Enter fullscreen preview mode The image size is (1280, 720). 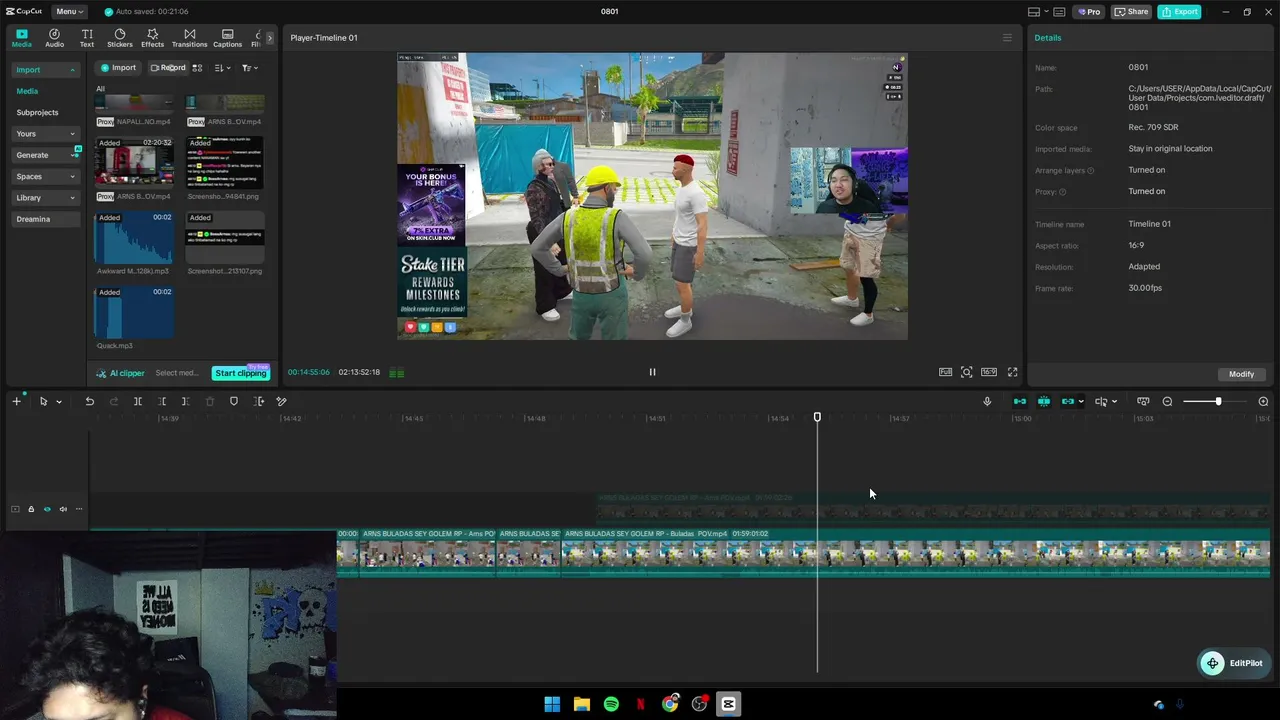pos(1012,372)
